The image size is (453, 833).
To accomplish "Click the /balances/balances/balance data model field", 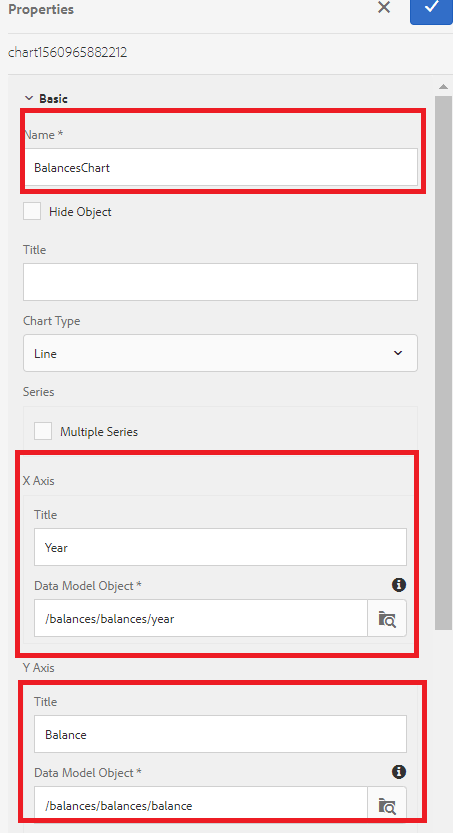I will pos(201,805).
